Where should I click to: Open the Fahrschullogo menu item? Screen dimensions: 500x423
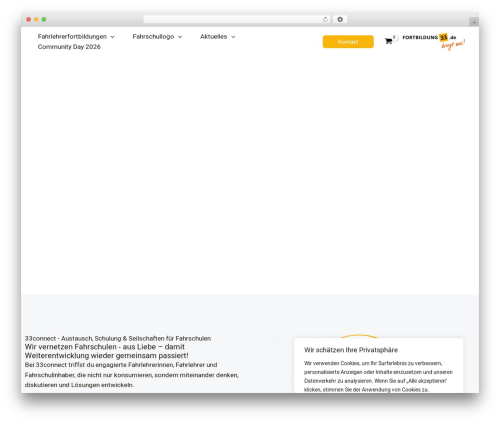153,37
